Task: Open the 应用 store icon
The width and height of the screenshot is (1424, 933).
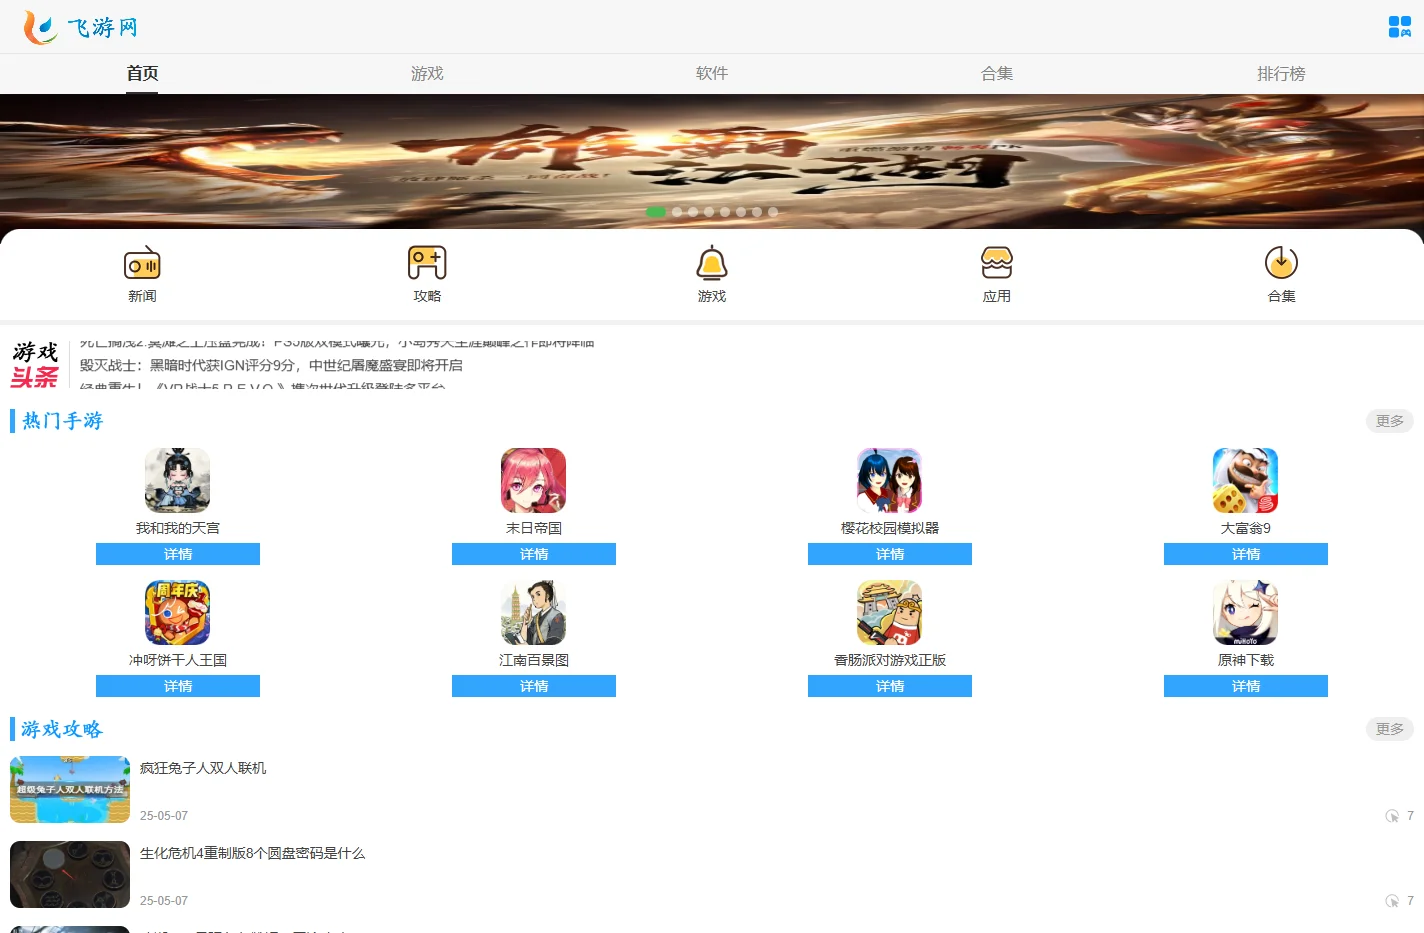Action: coord(997,263)
